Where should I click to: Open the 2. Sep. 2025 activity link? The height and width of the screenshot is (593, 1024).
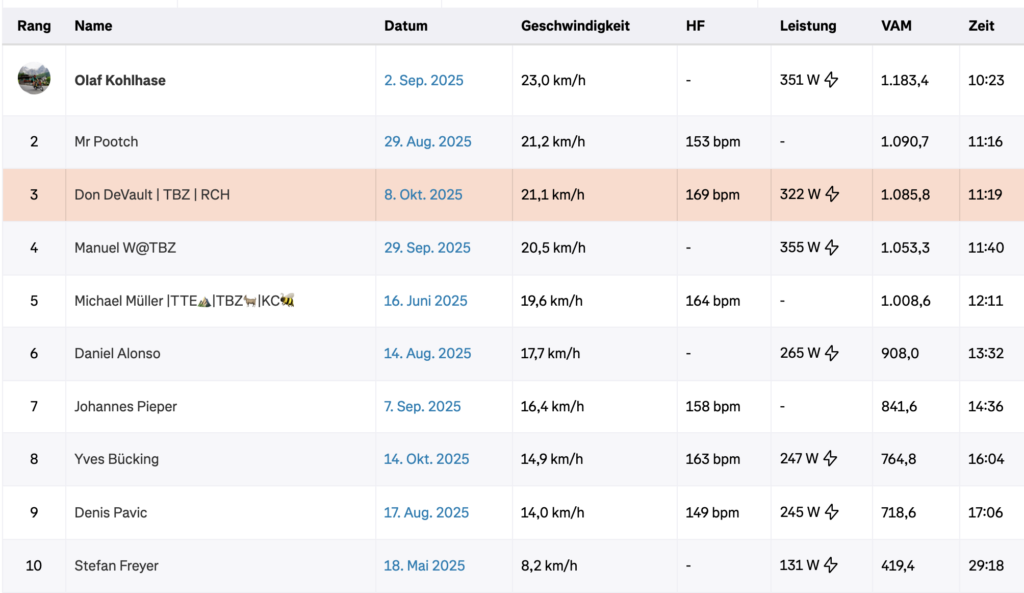[424, 80]
